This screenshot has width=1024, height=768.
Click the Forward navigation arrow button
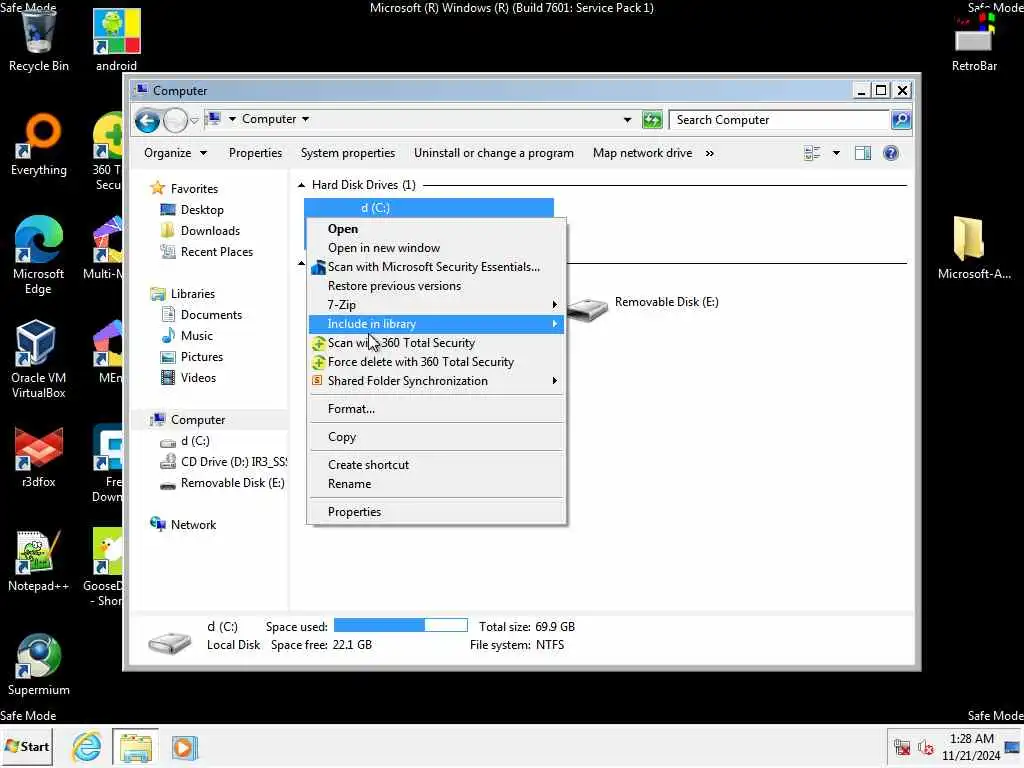[x=175, y=120]
